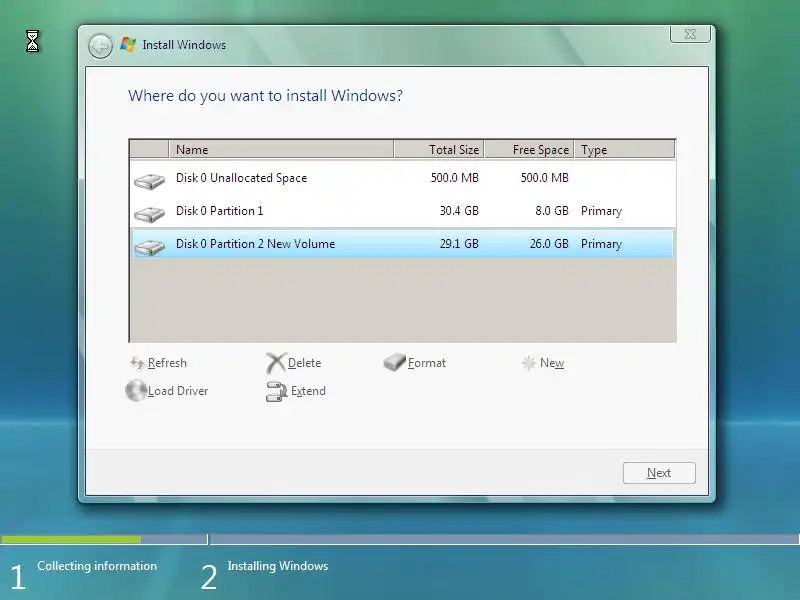Click Collecting information step label
The width and height of the screenshot is (800, 600).
[x=97, y=566]
